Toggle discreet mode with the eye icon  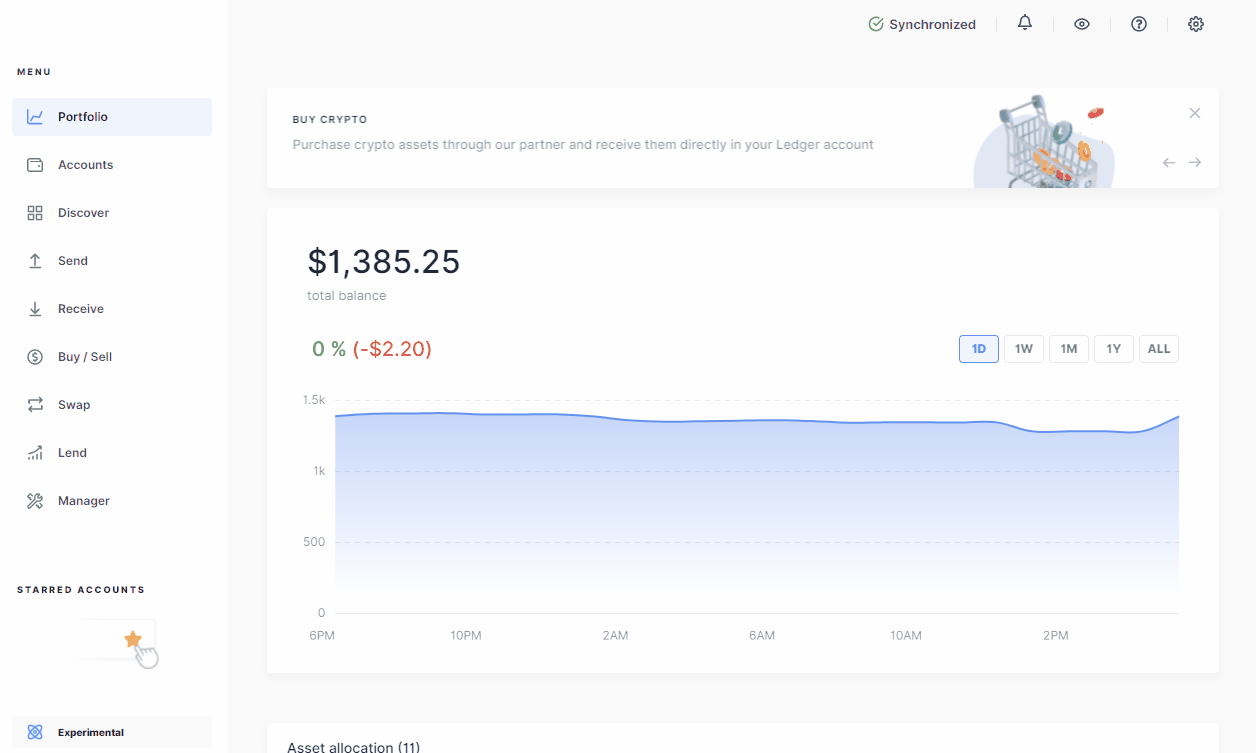(x=1081, y=23)
